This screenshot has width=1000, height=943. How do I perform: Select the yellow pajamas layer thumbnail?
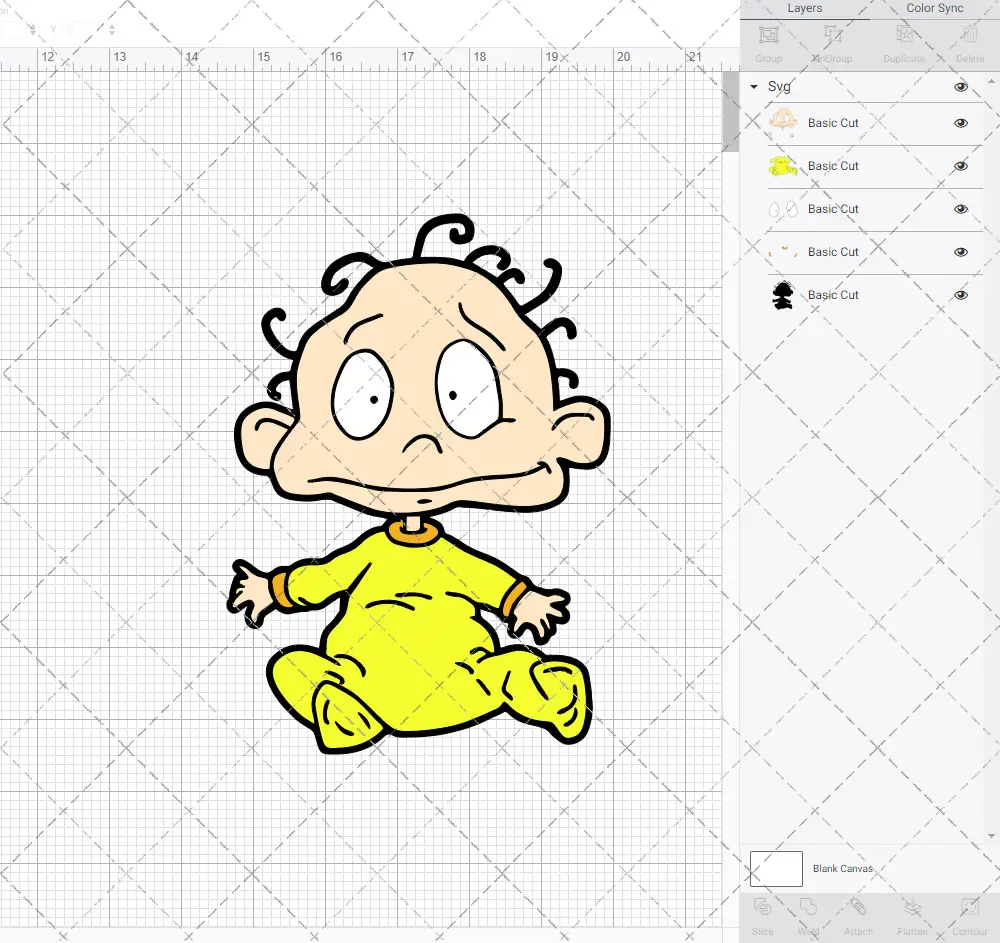point(783,166)
